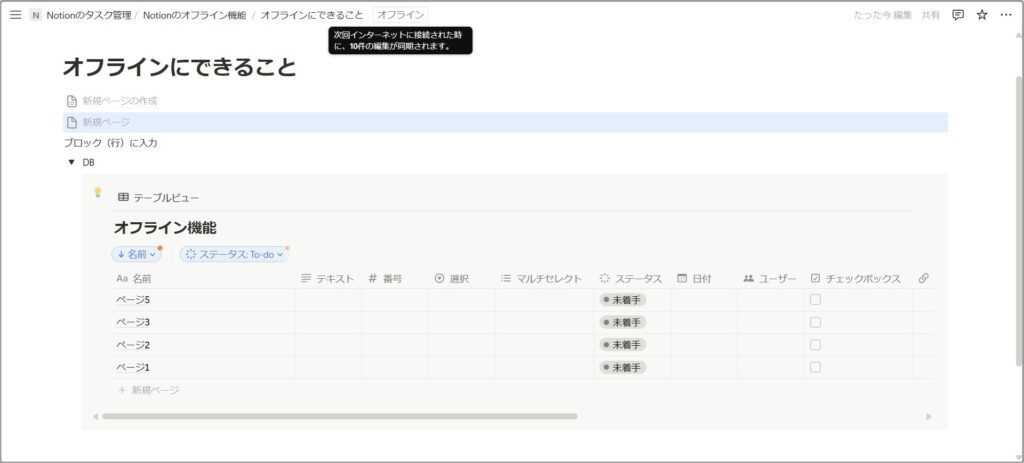Click the lightbulb callout icon

pyautogui.click(x=98, y=192)
